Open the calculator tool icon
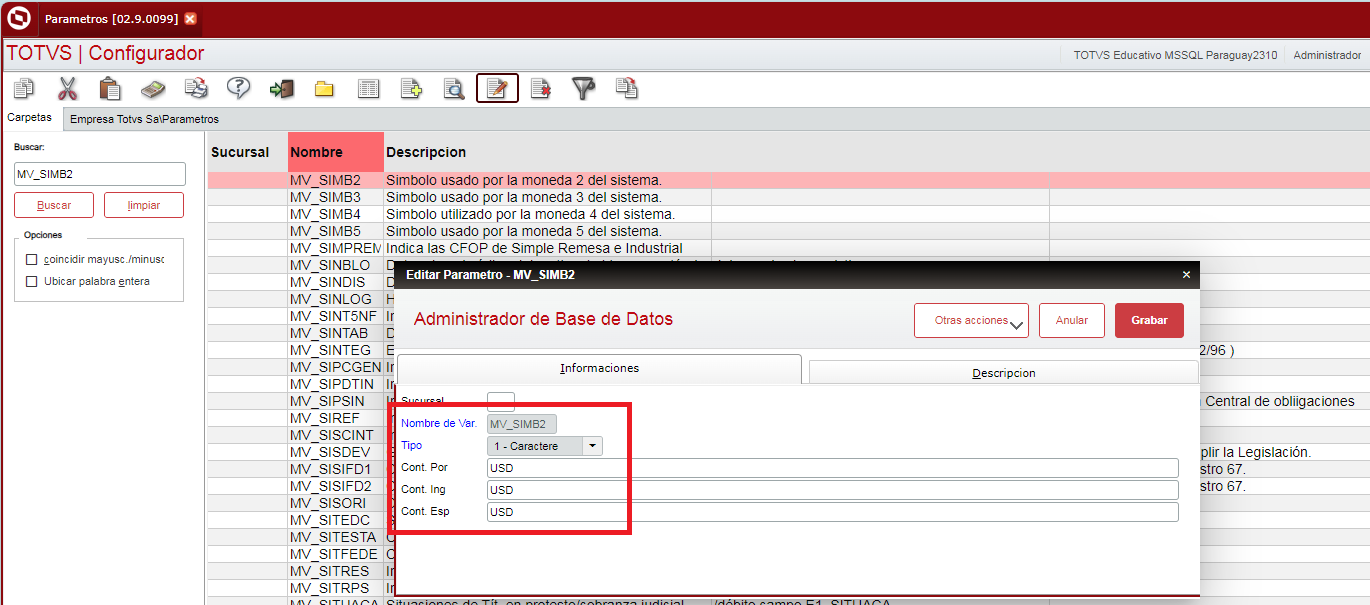This screenshot has height=605, width=1370. click(x=153, y=89)
